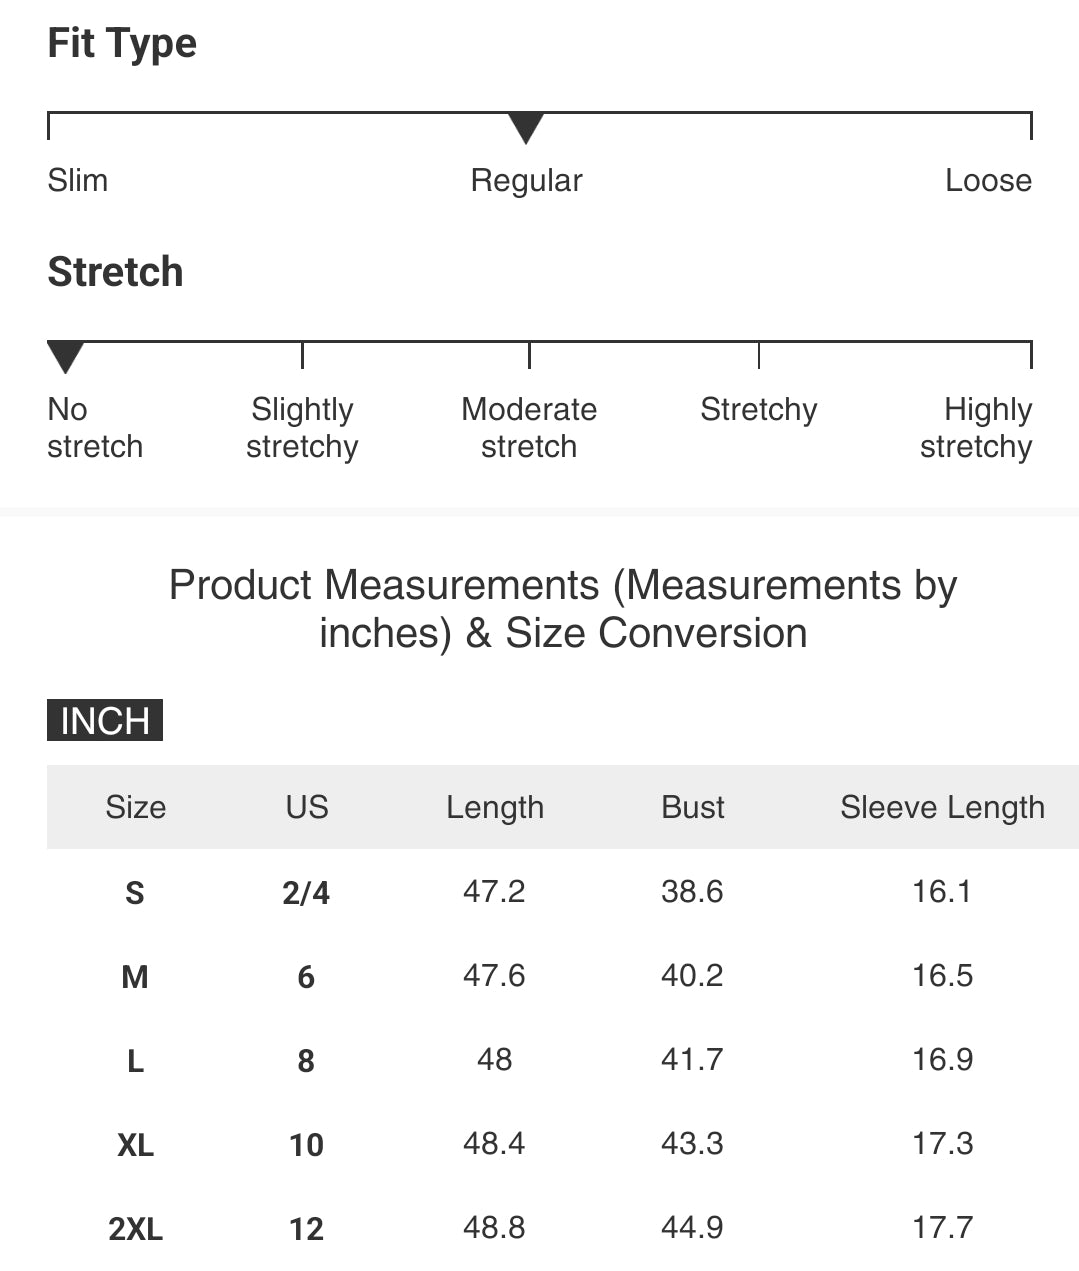Click the US column header
The image size is (1079, 1271).
coord(307,807)
